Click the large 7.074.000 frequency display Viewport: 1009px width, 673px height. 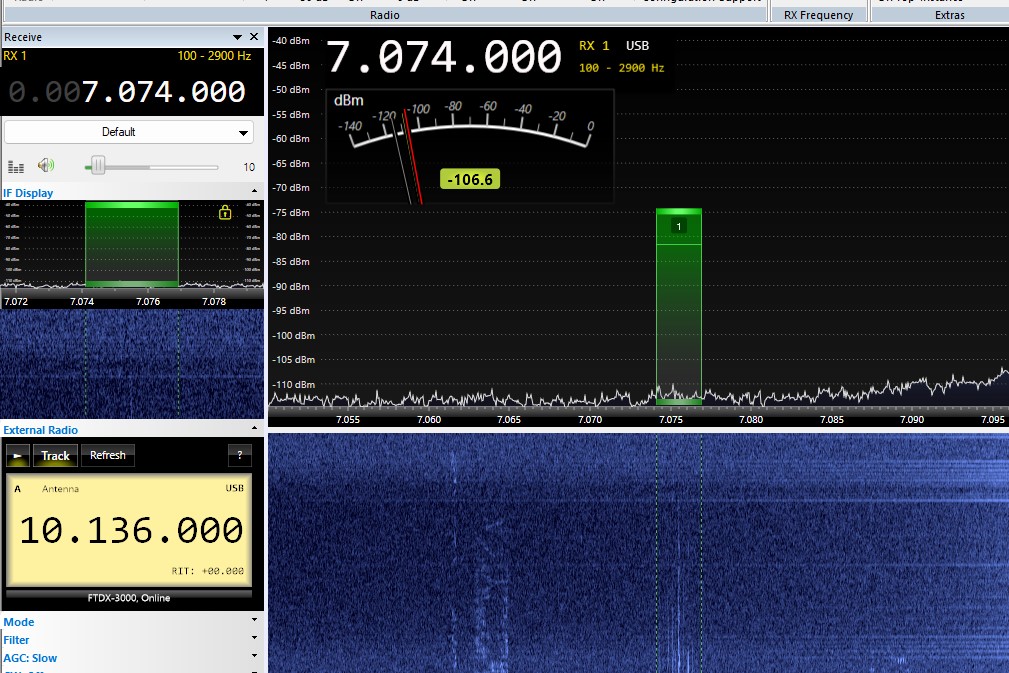(444, 58)
